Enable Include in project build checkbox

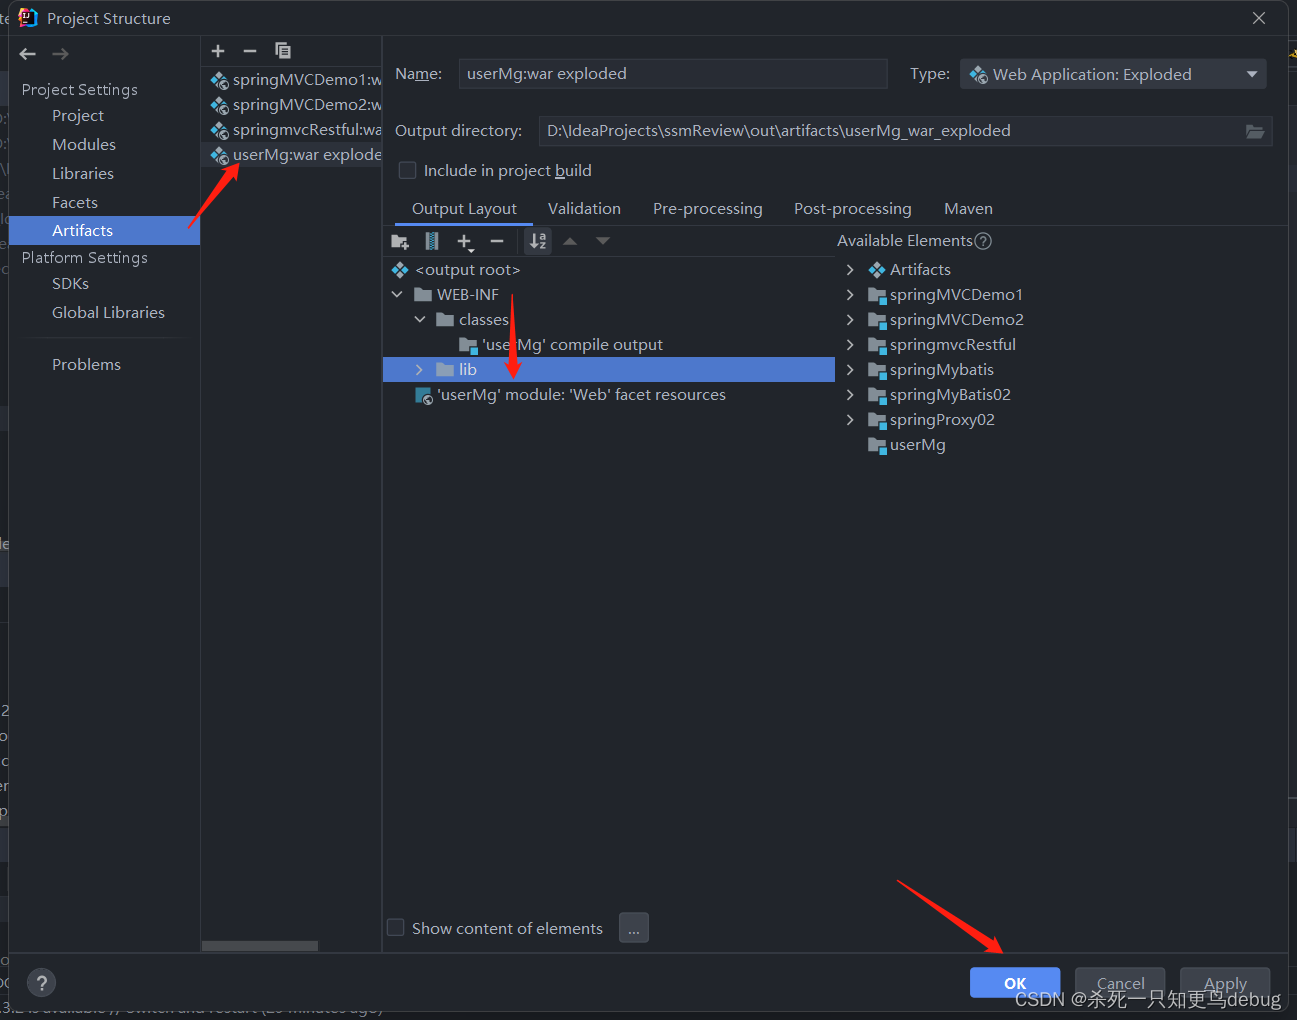(408, 170)
